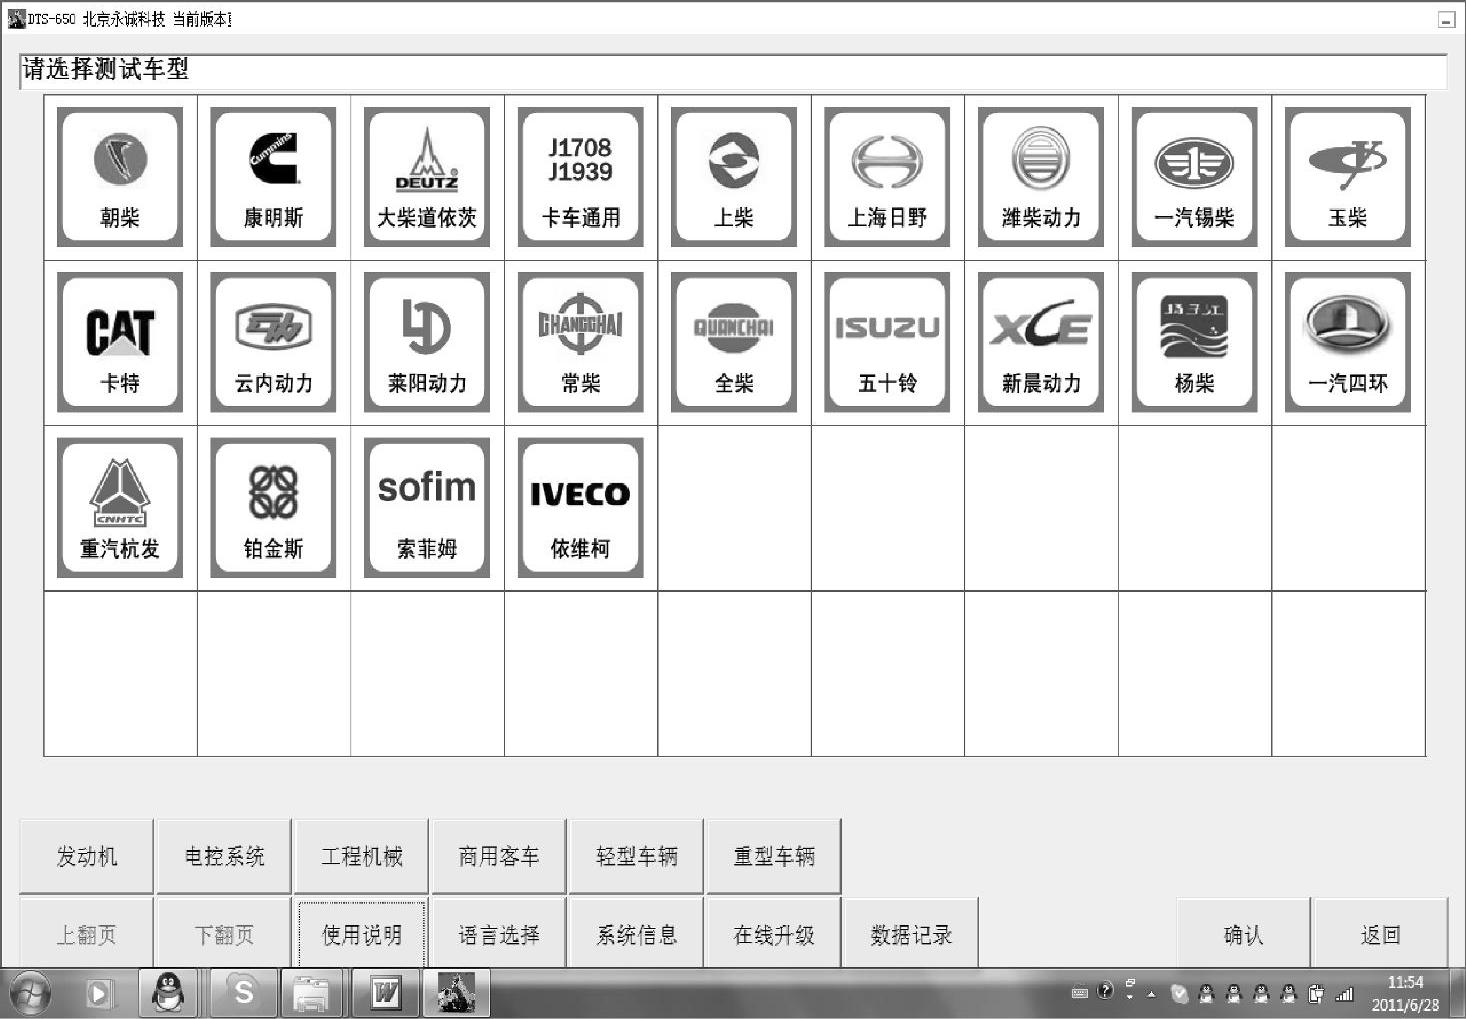Choose the ISUZU 五十铃 icon
Viewport: 1466px width, 1019px height.
click(887, 342)
